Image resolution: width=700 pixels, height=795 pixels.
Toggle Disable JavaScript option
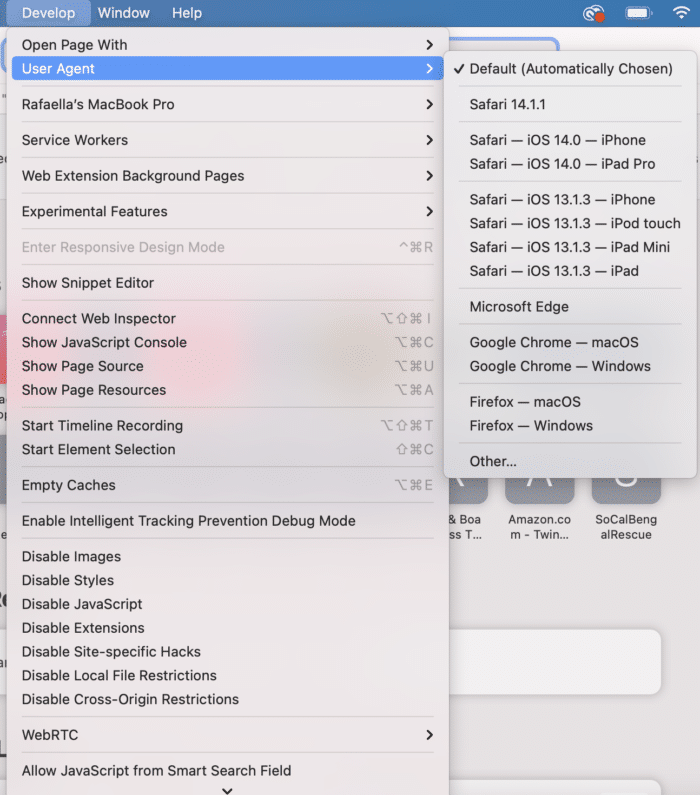pos(228,604)
